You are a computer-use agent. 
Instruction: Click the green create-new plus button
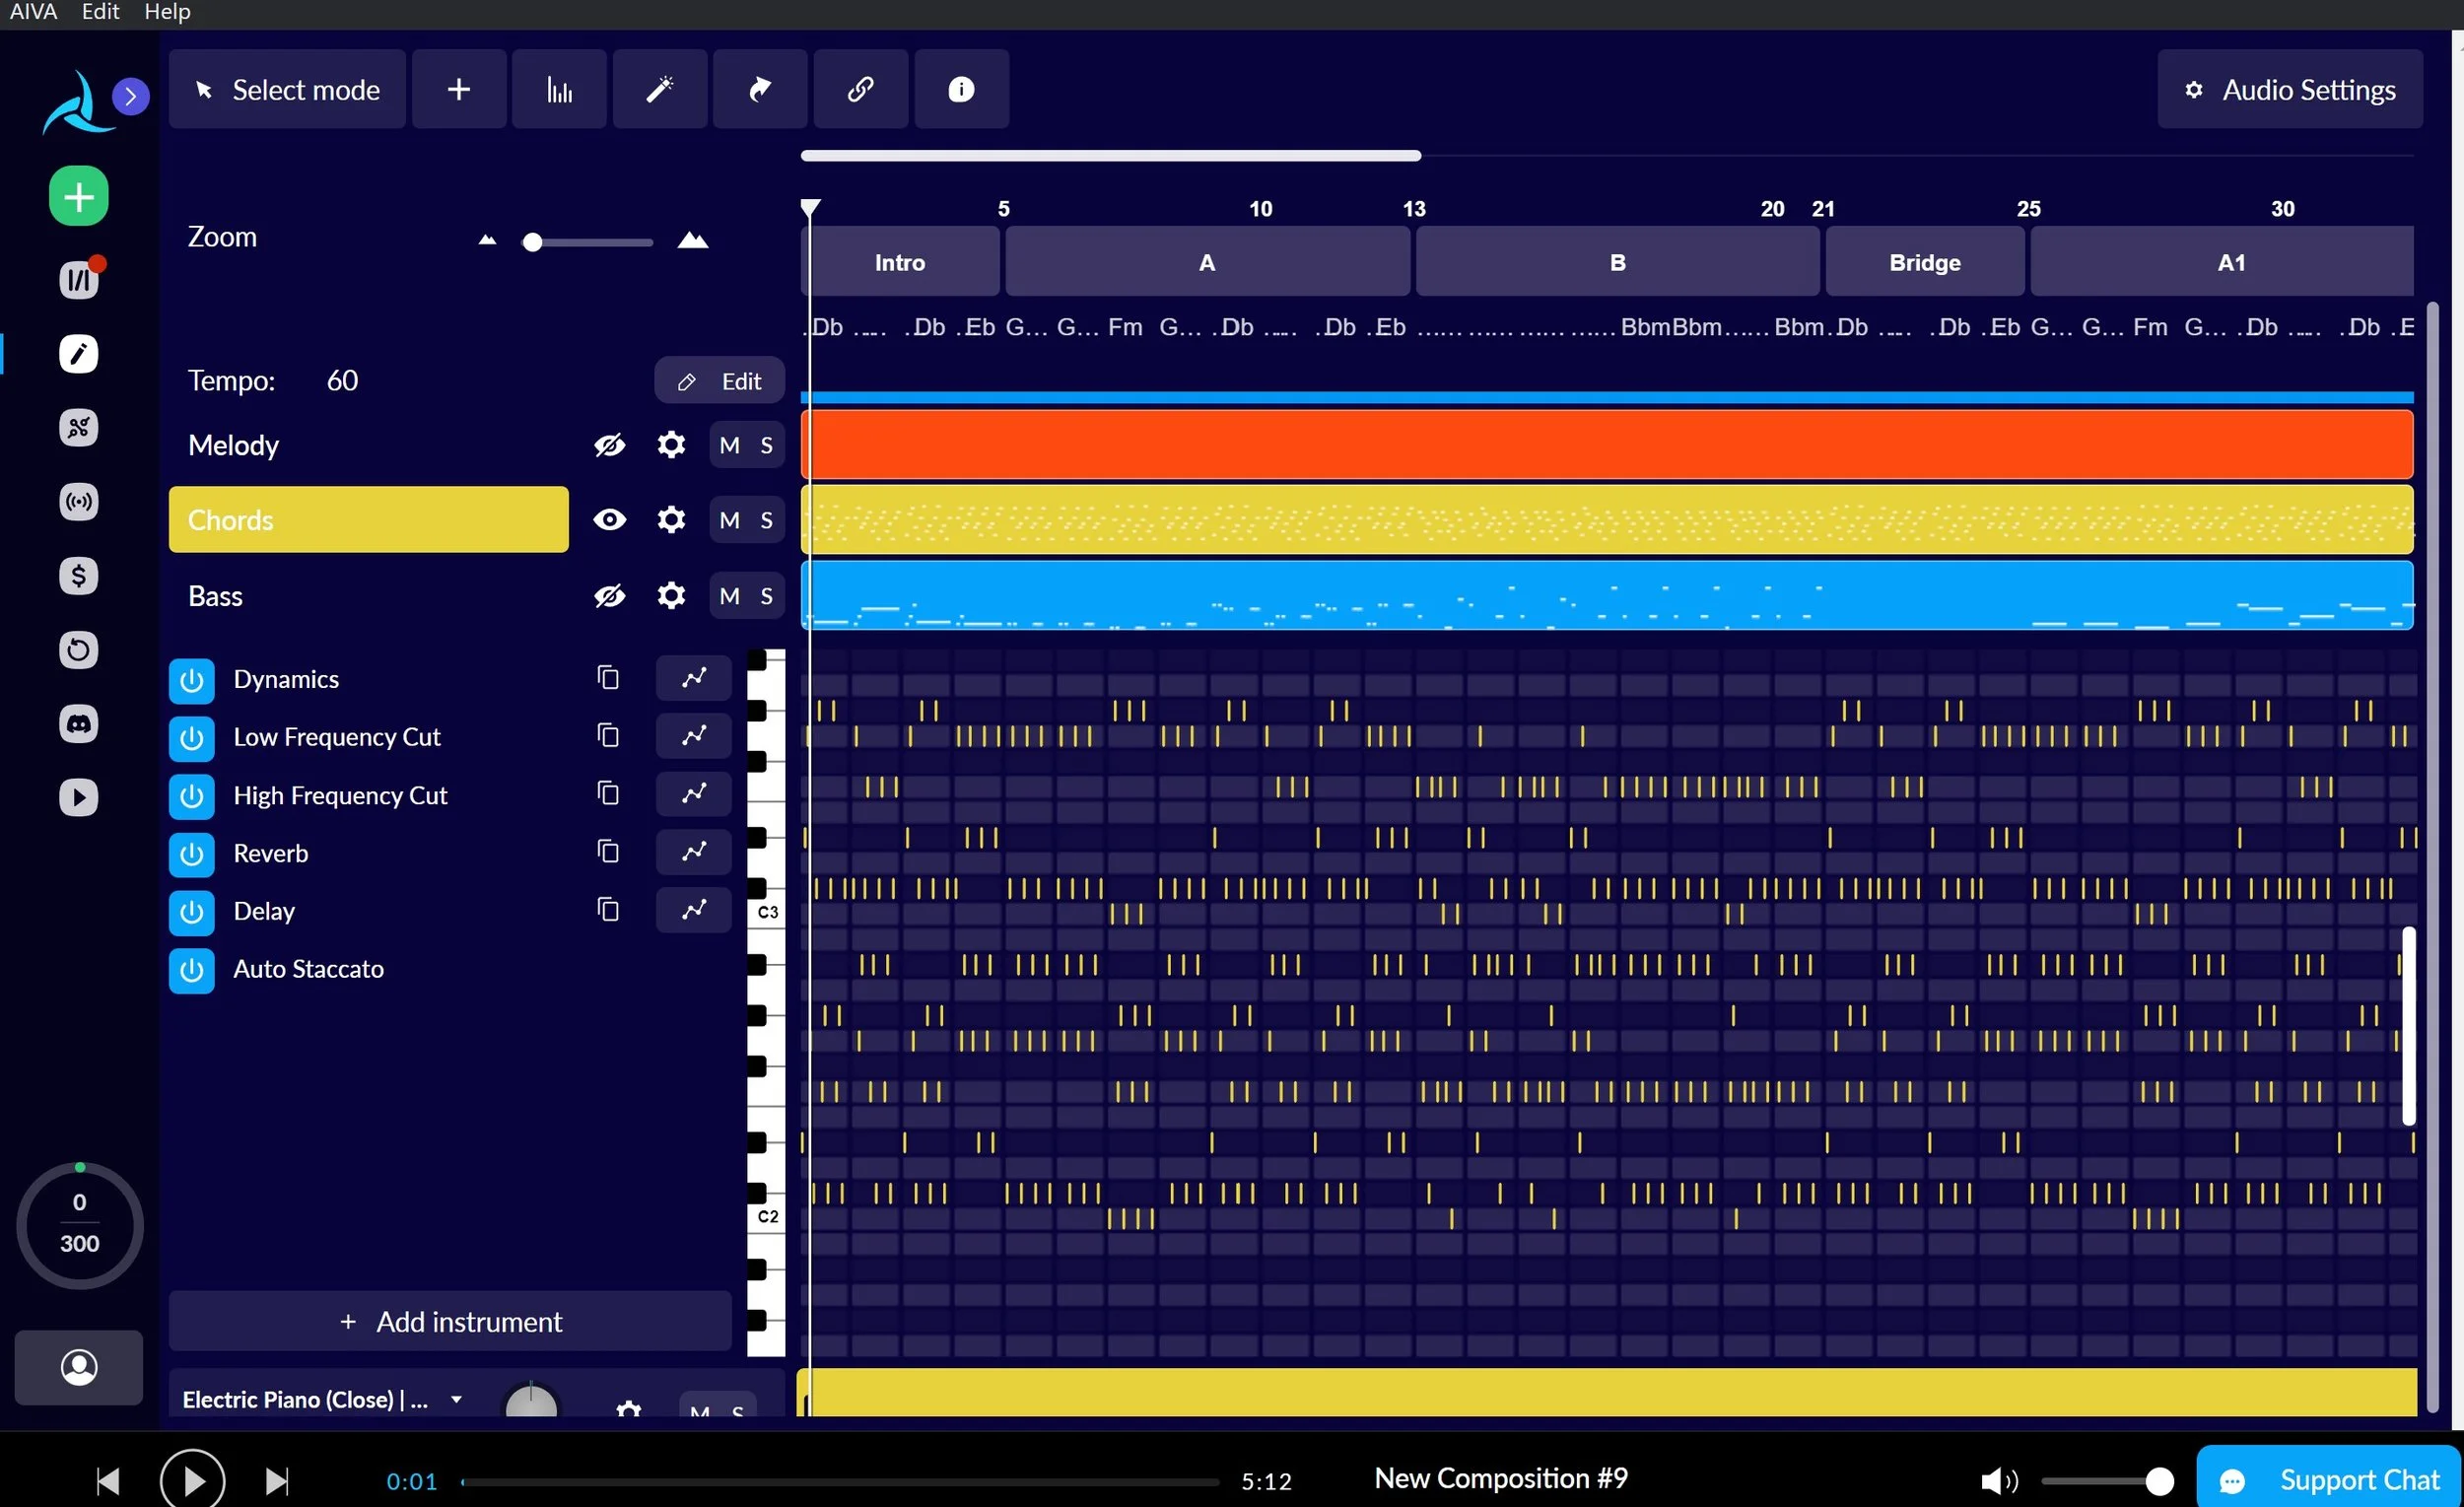pyautogui.click(x=79, y=196)
